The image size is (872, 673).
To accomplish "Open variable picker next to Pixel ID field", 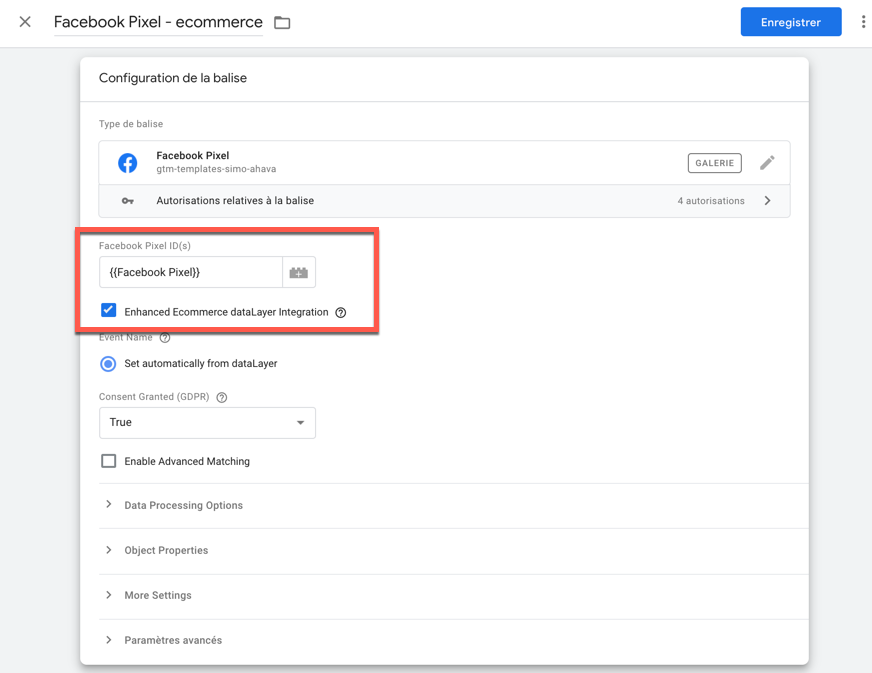I will (299, 272).
